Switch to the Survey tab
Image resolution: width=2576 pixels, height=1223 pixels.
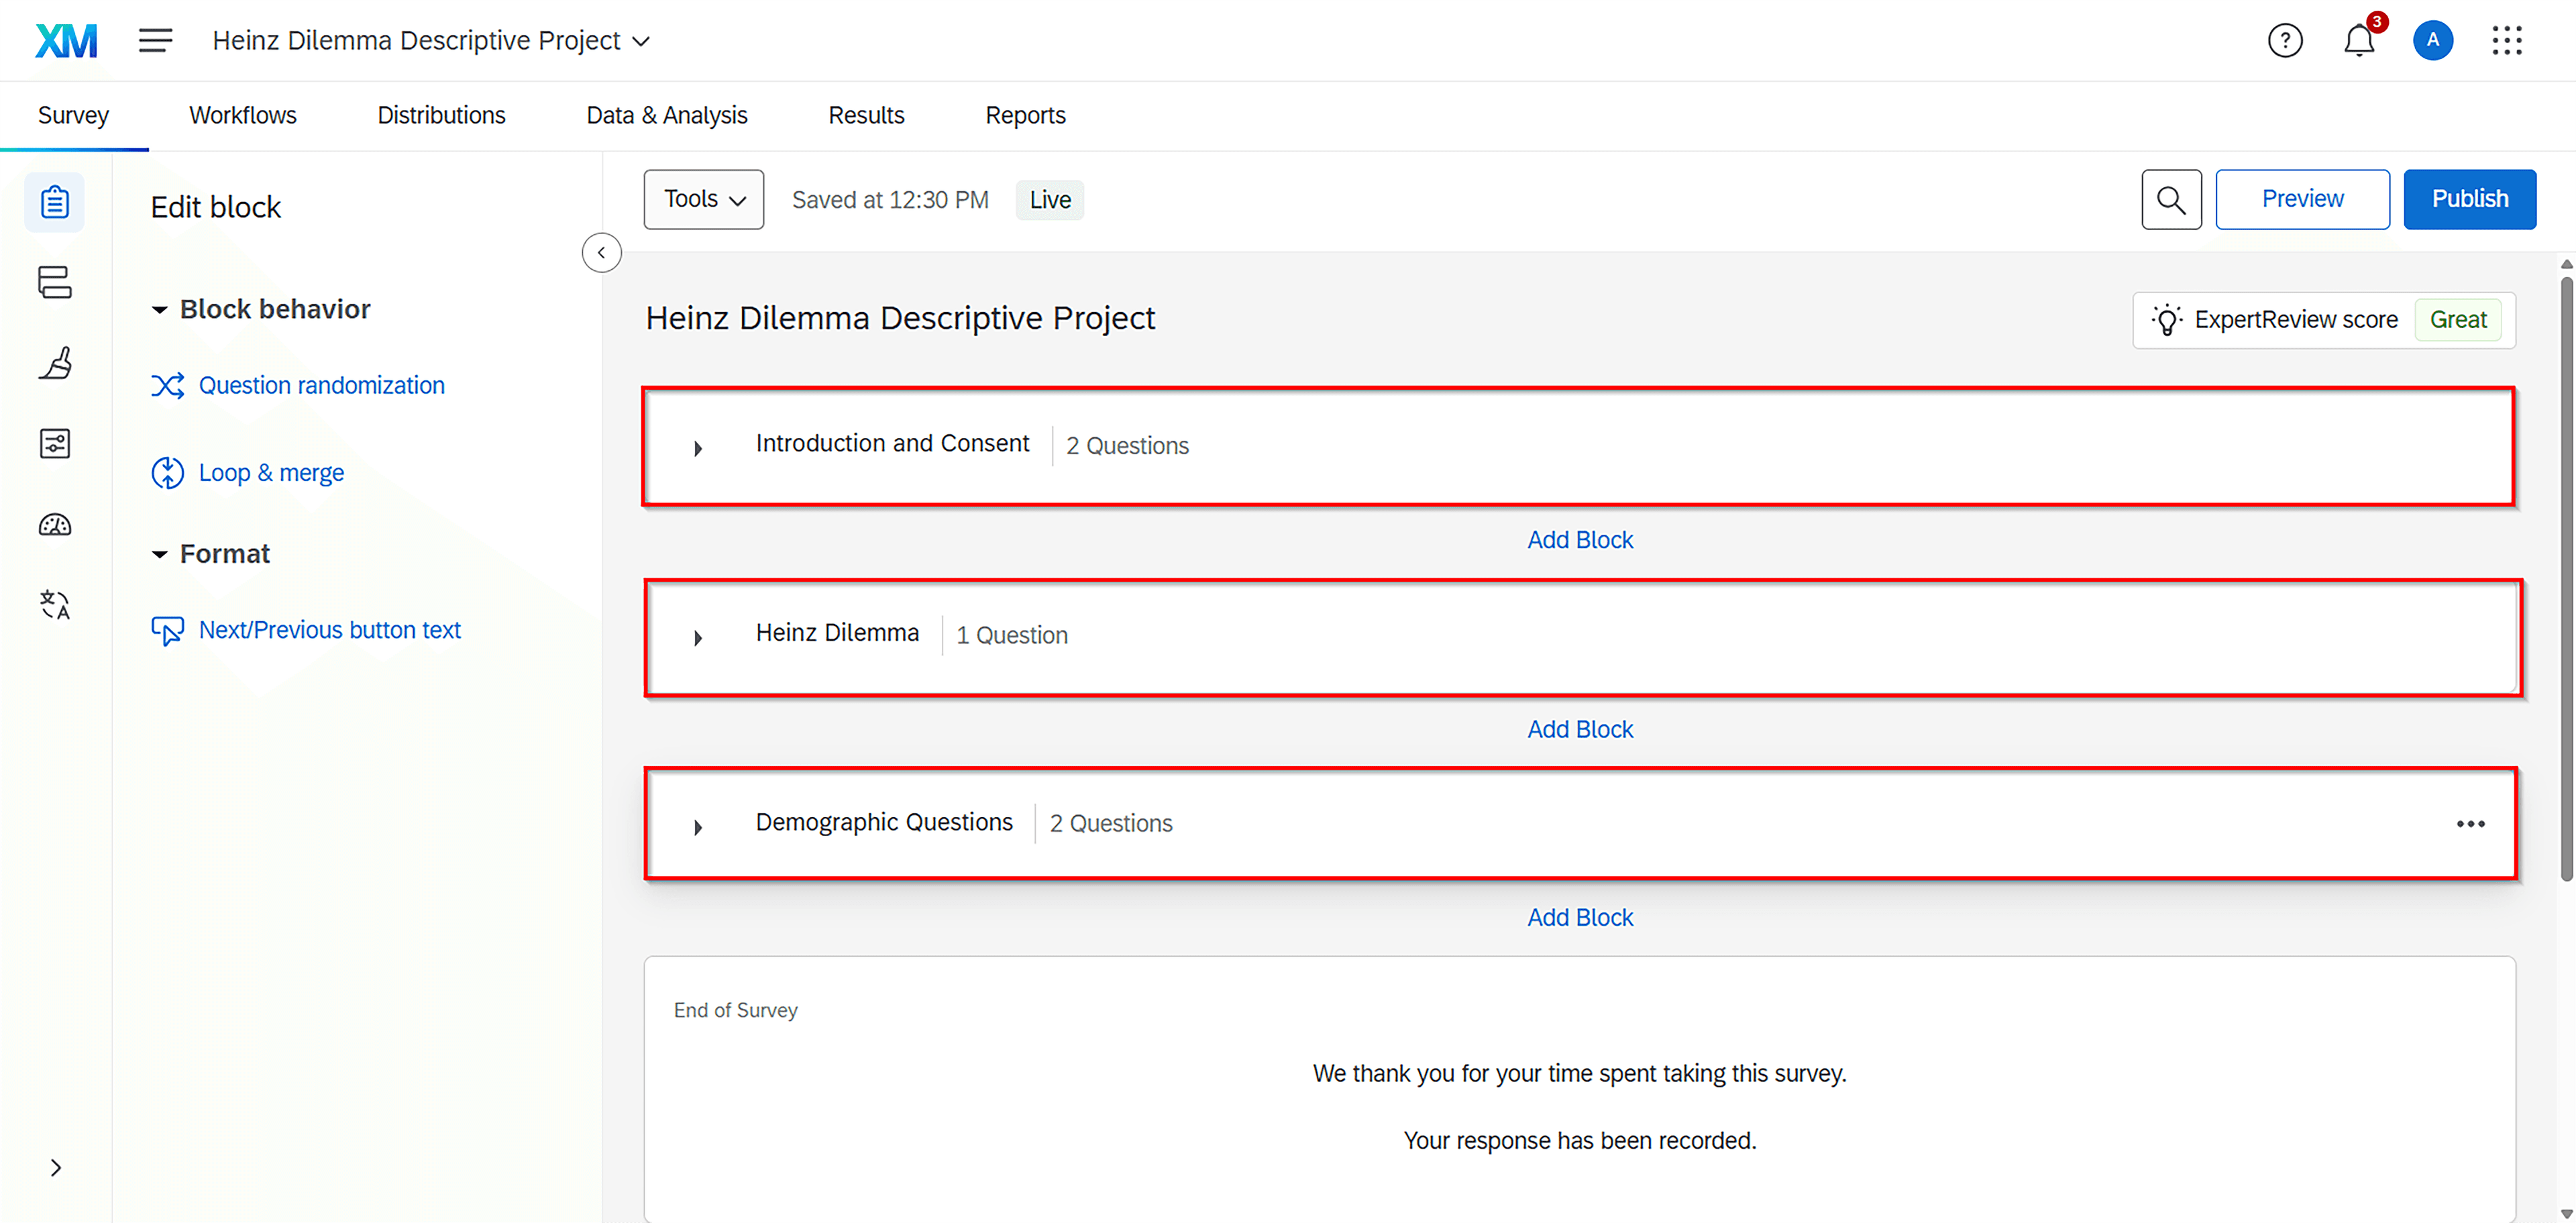pos(73,115)
